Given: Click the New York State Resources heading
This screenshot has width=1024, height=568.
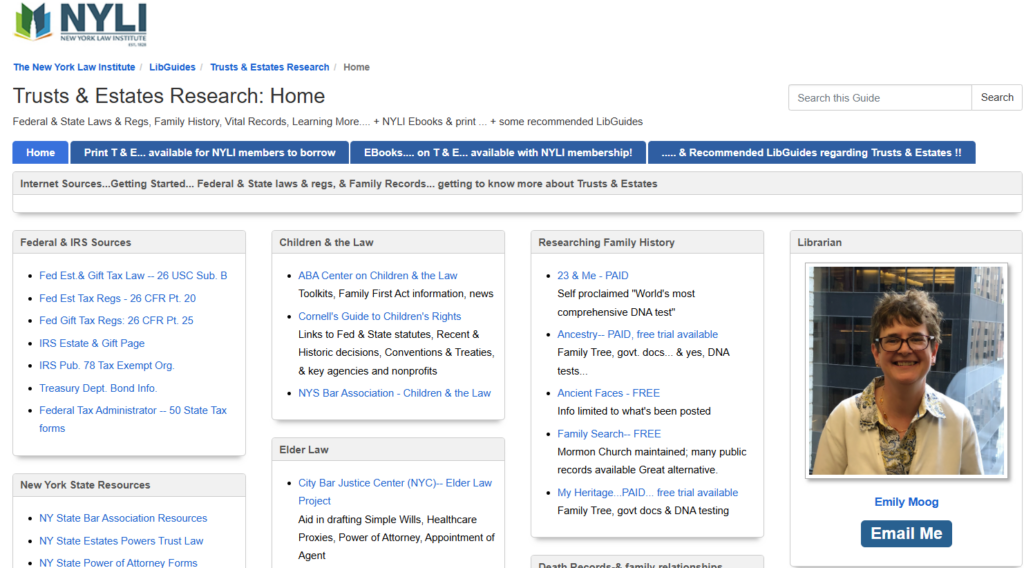Looking at the screenshot, I should pyautogui.click(x=85, y=485).
